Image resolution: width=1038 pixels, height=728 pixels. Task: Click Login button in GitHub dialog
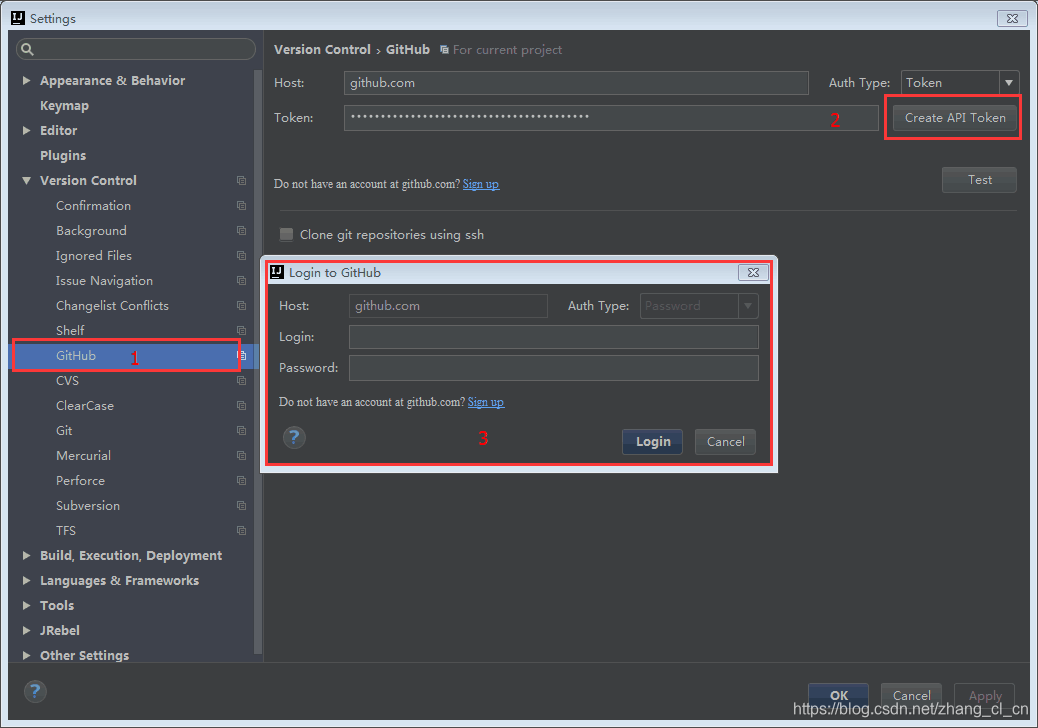point(652,441)
